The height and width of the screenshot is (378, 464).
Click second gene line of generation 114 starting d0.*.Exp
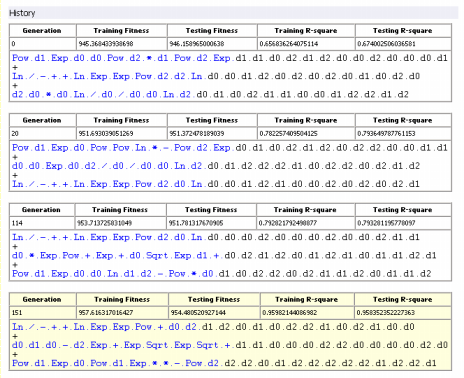[224, 255]
